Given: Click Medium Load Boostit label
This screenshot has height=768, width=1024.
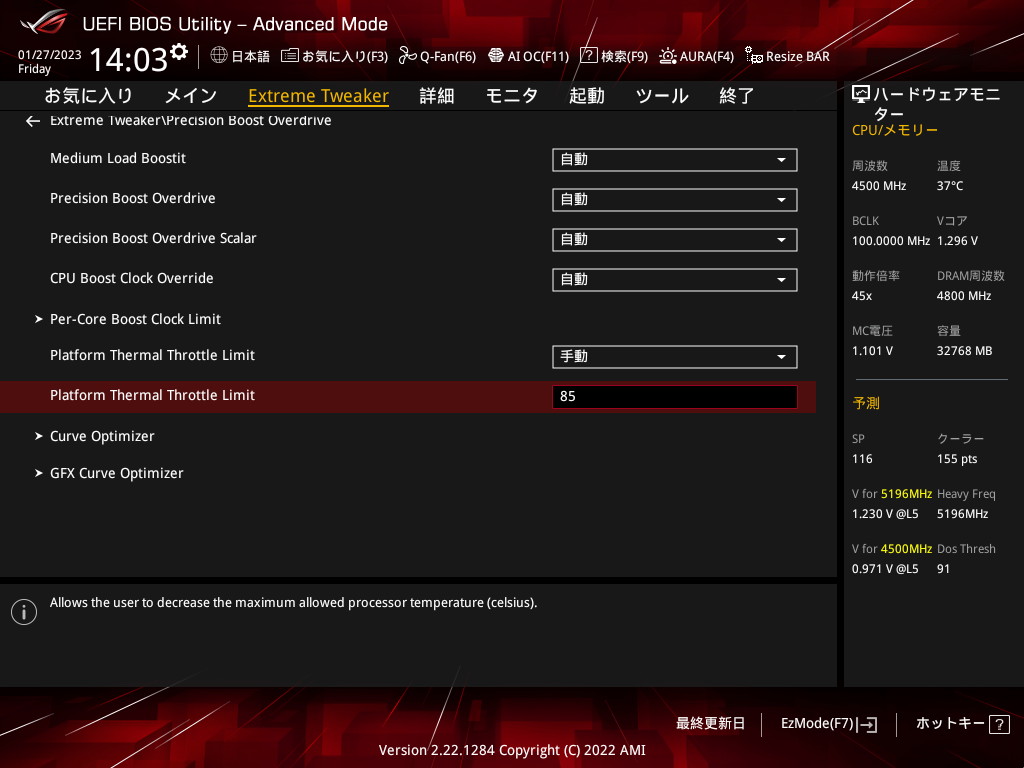Looking at the screenshot, I should [x=118, y=158].
